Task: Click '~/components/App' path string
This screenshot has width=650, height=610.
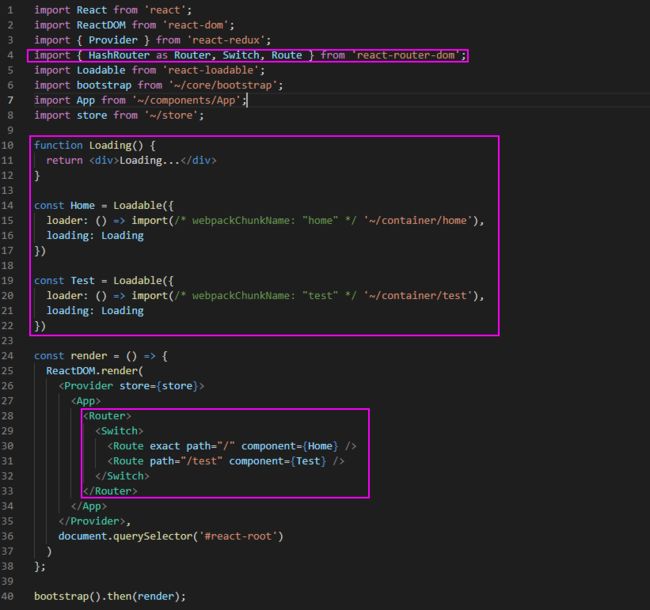Action: (187, 100)
